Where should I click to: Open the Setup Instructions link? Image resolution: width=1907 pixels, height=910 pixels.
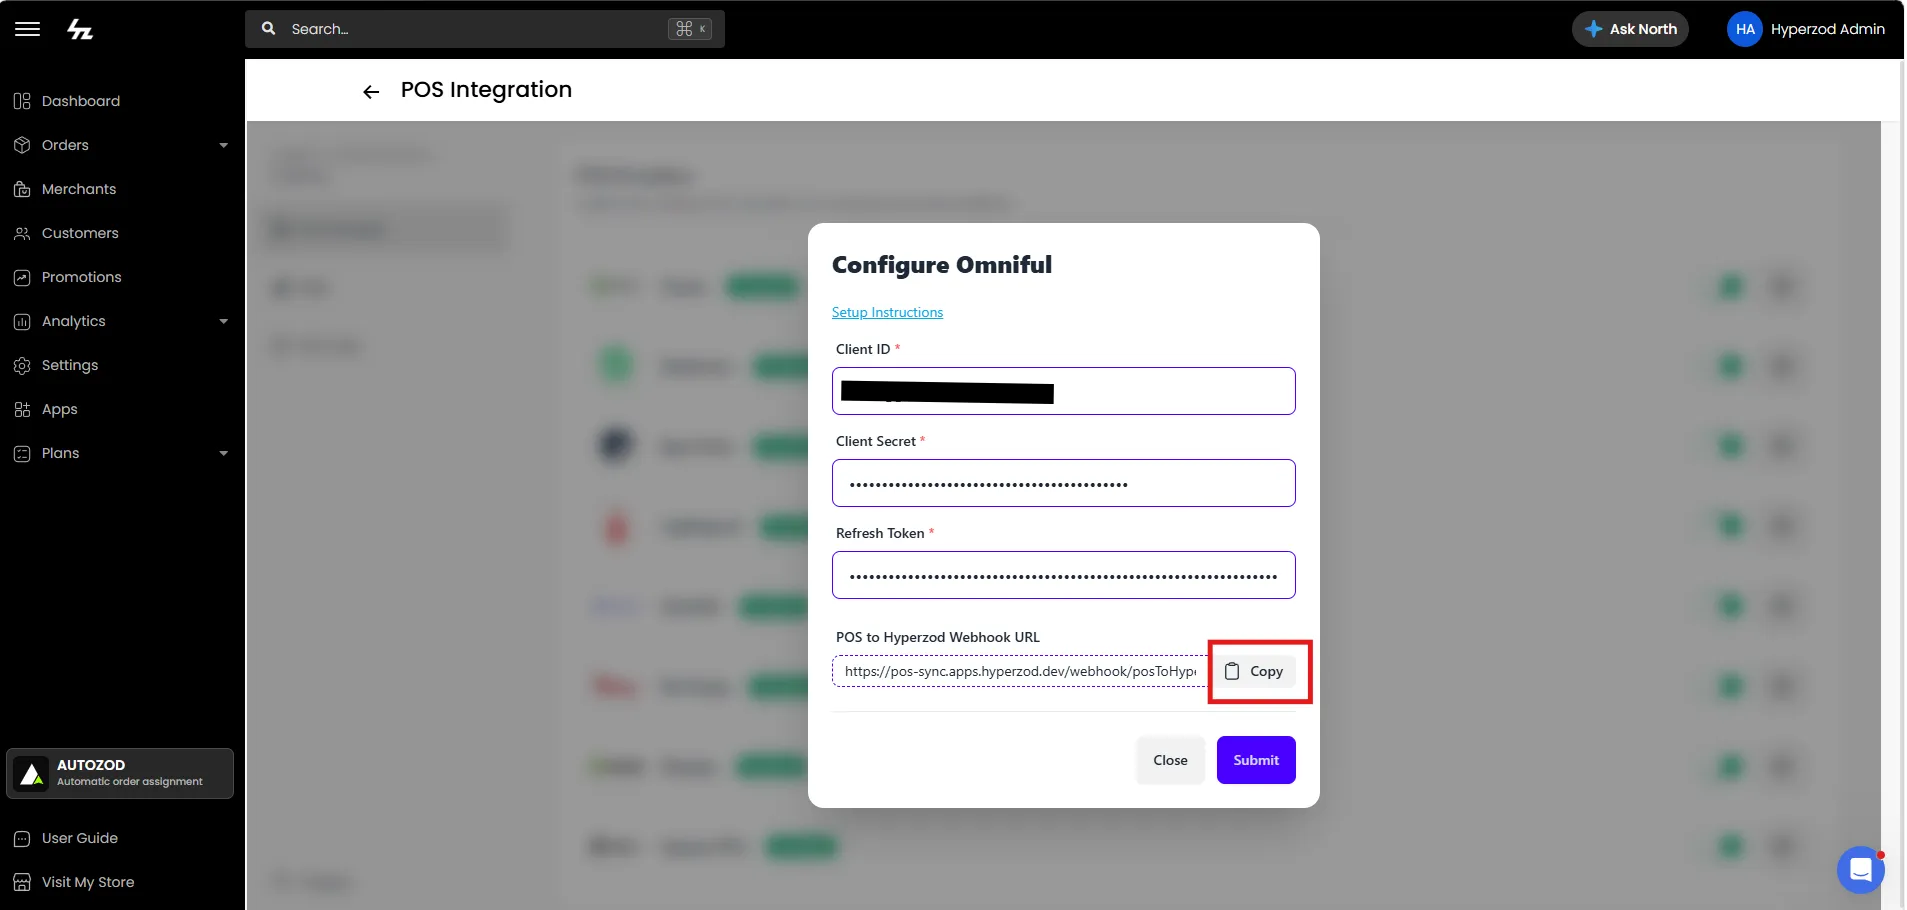[887, 312]
